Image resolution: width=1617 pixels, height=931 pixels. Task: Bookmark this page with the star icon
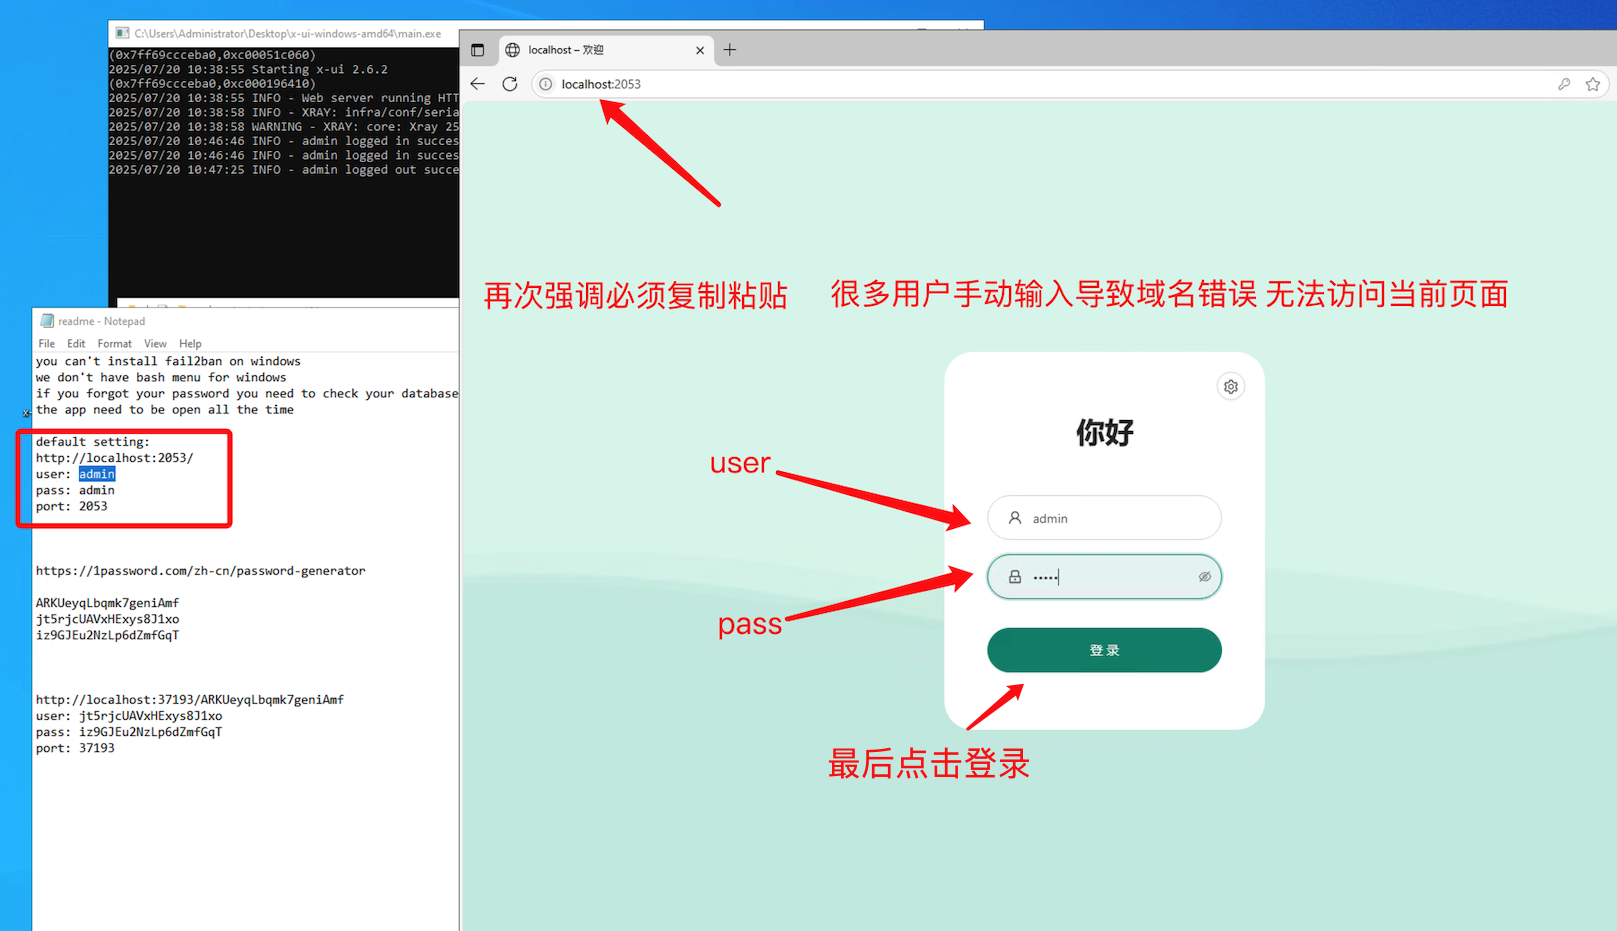coord(1593,84)
